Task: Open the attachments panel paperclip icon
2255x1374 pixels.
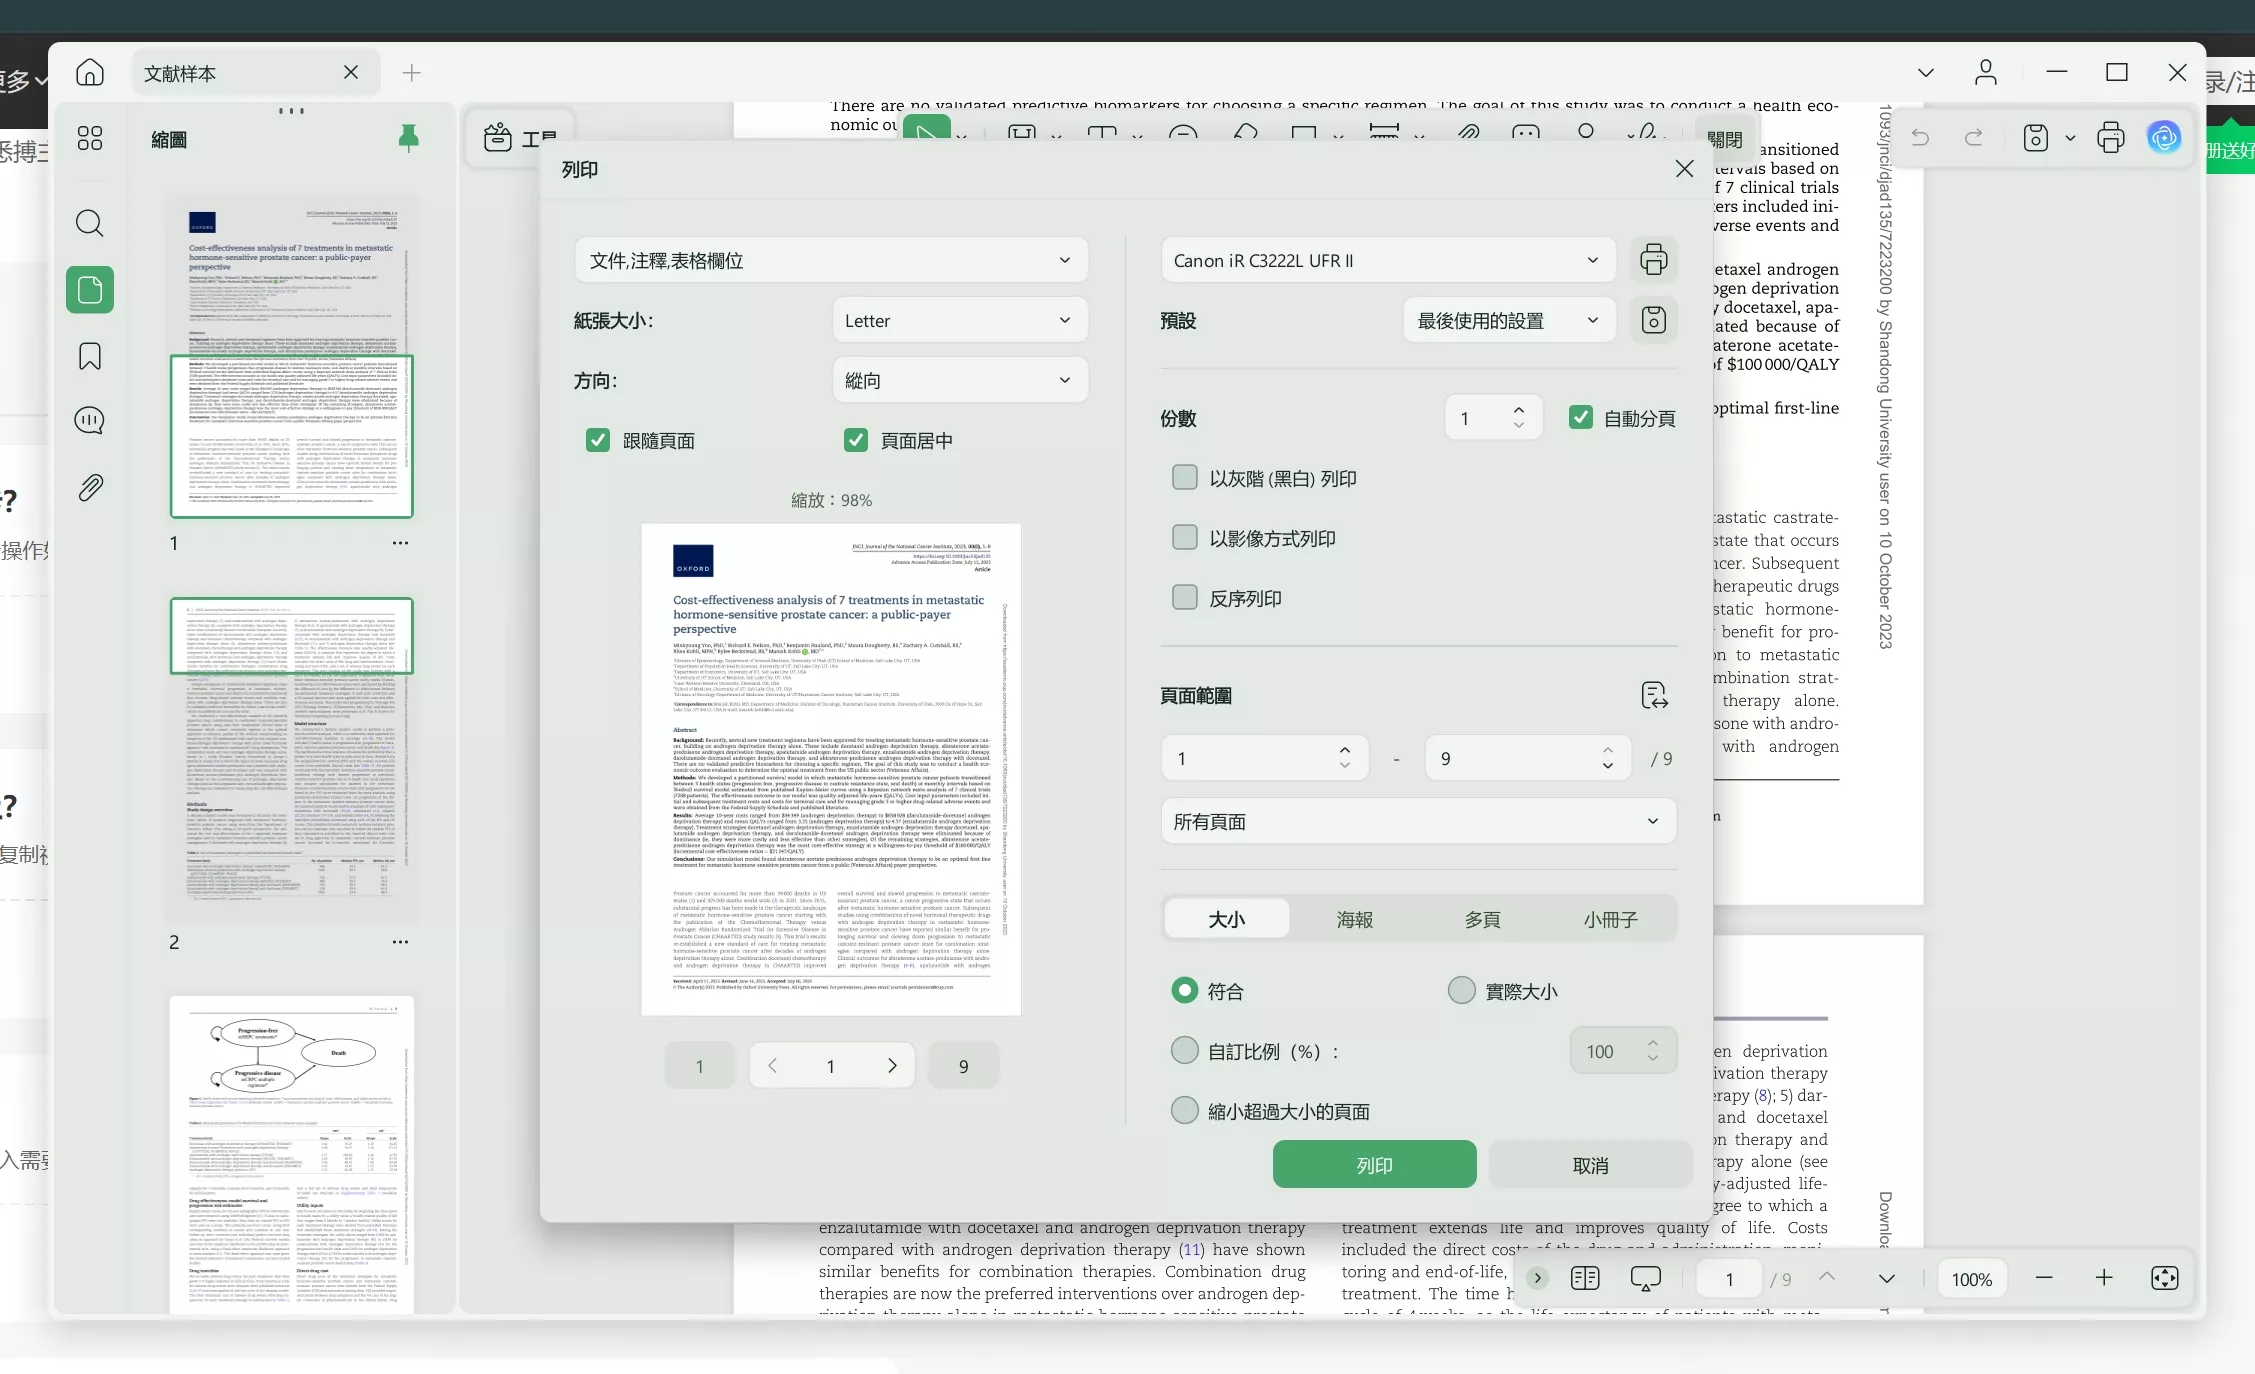Action: tap(90, 488)
